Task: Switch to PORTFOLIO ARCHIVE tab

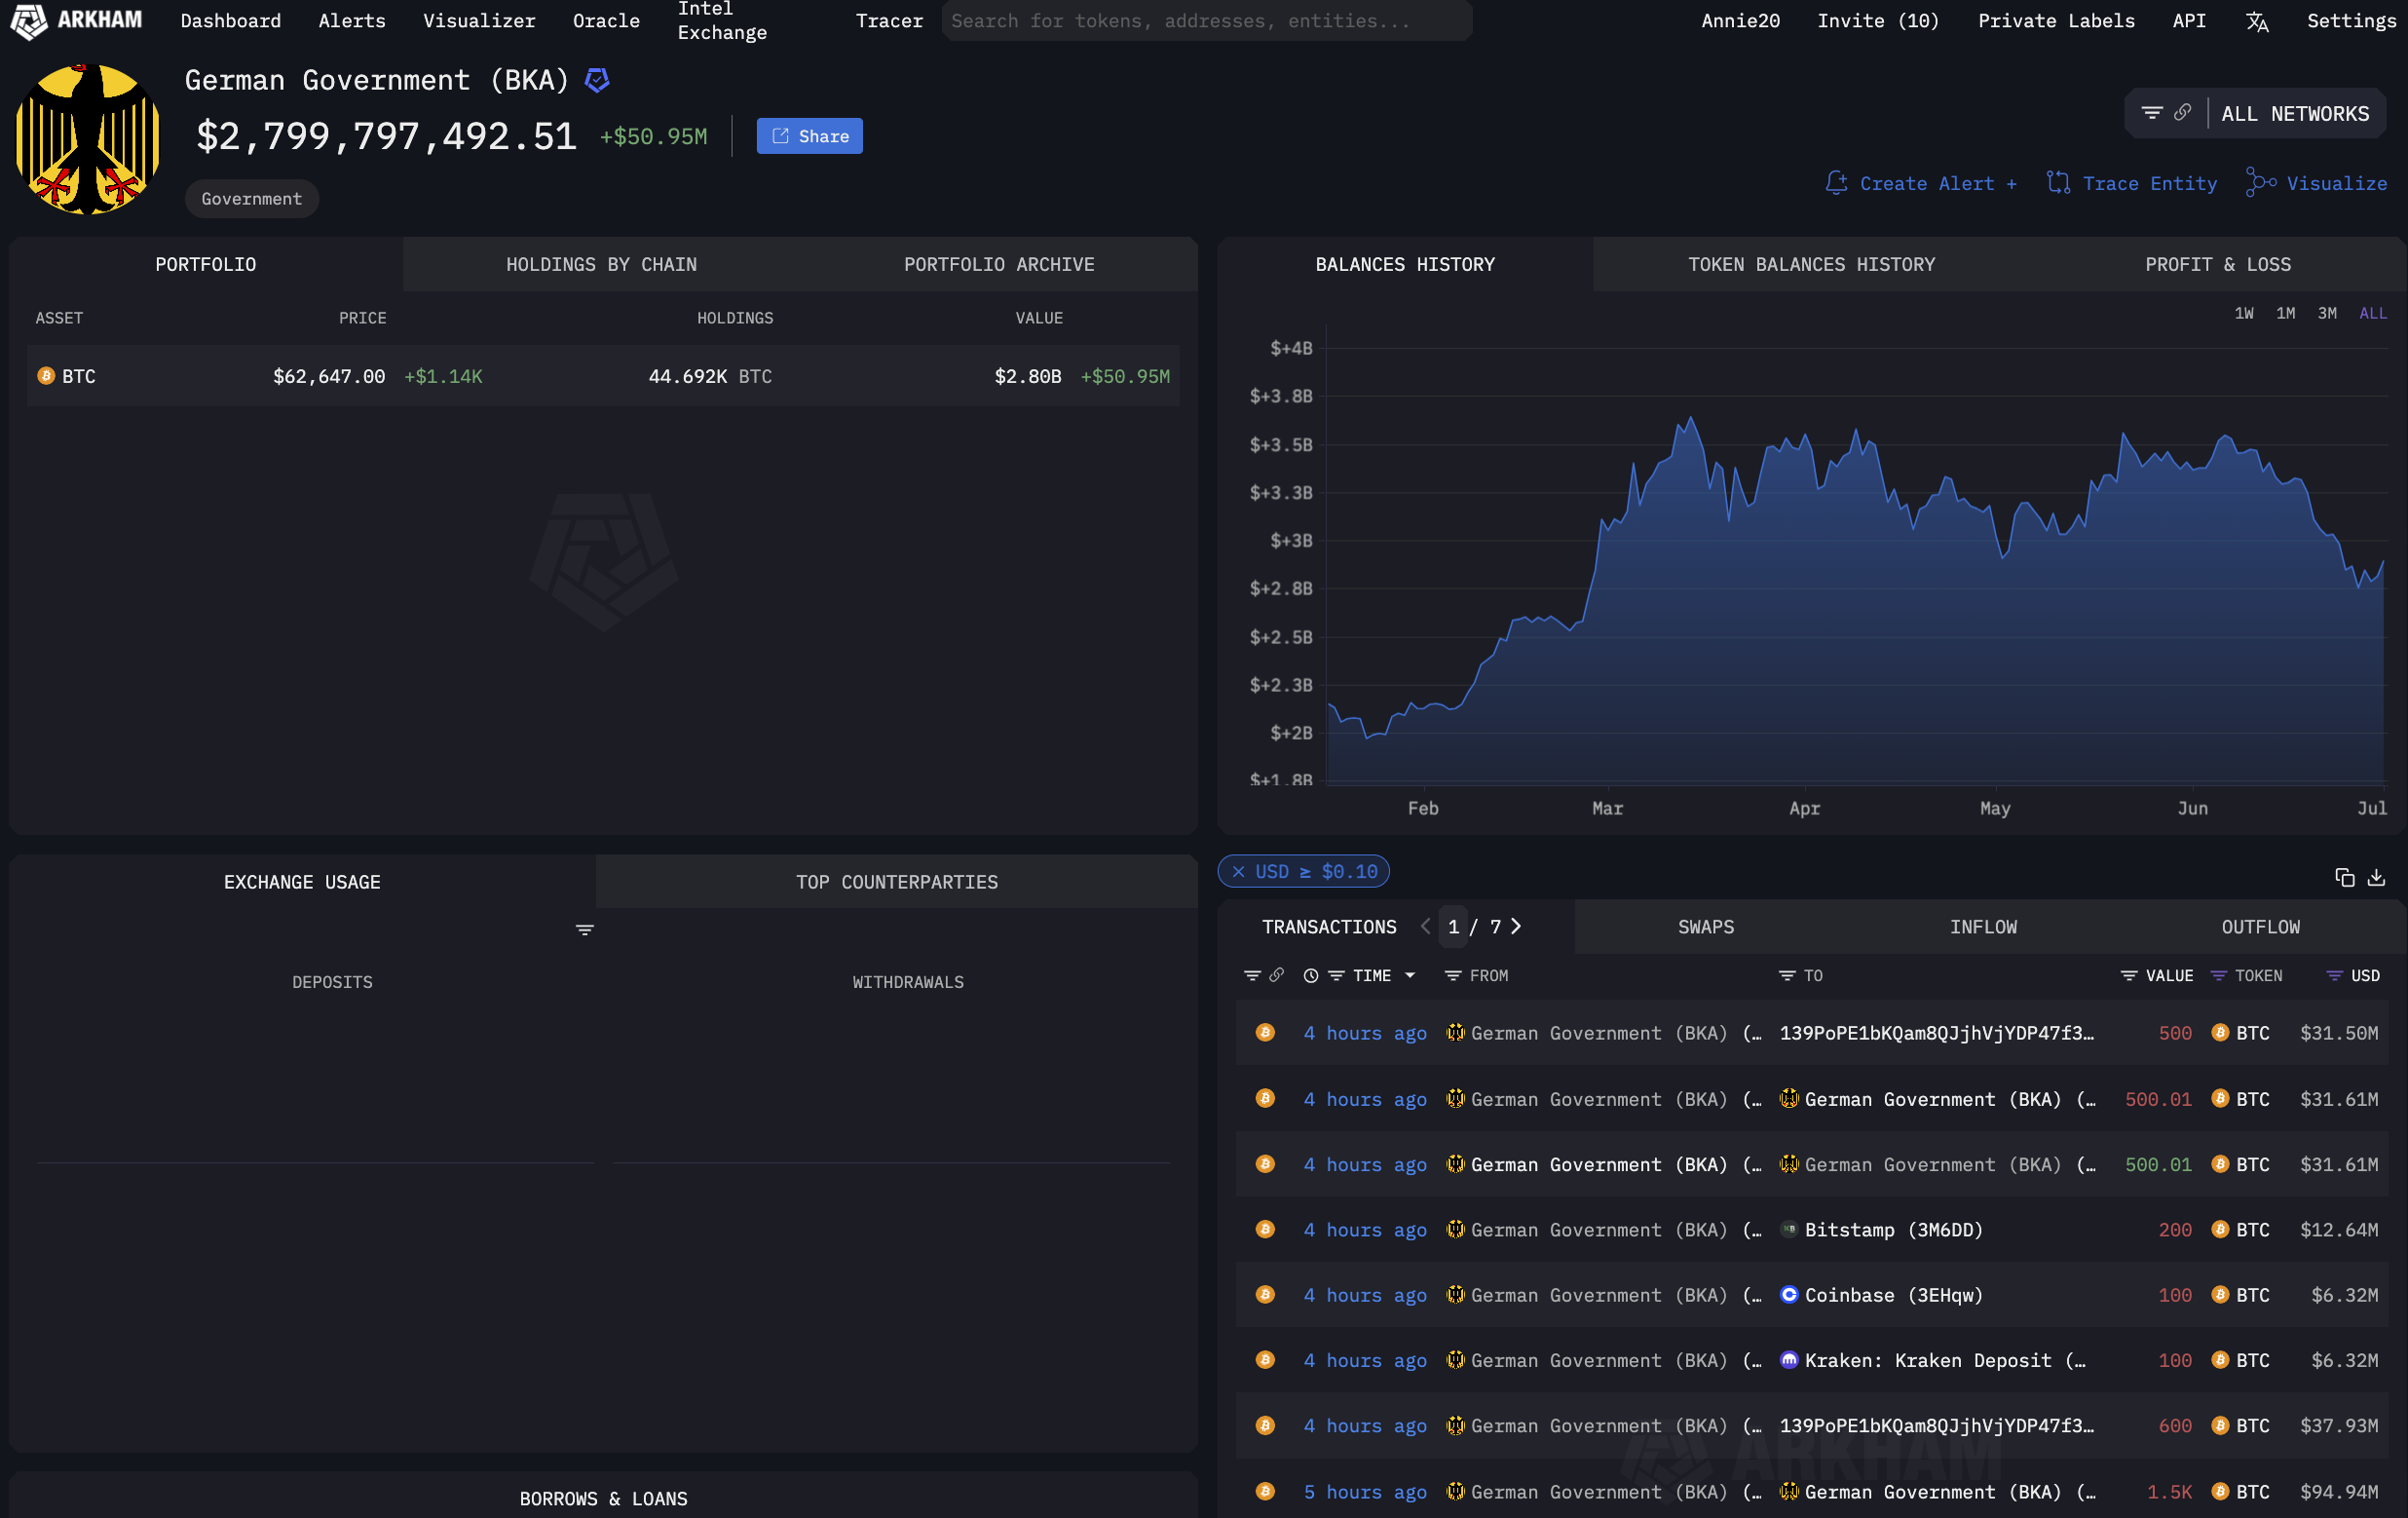Action: (x=999, y=264)
